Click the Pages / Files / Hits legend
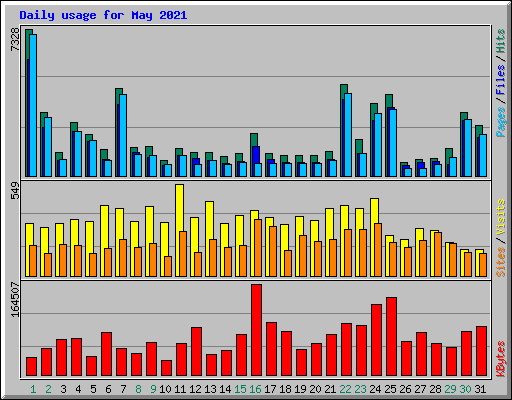Viewport: 512px width, 400px height. click(501, 83)
